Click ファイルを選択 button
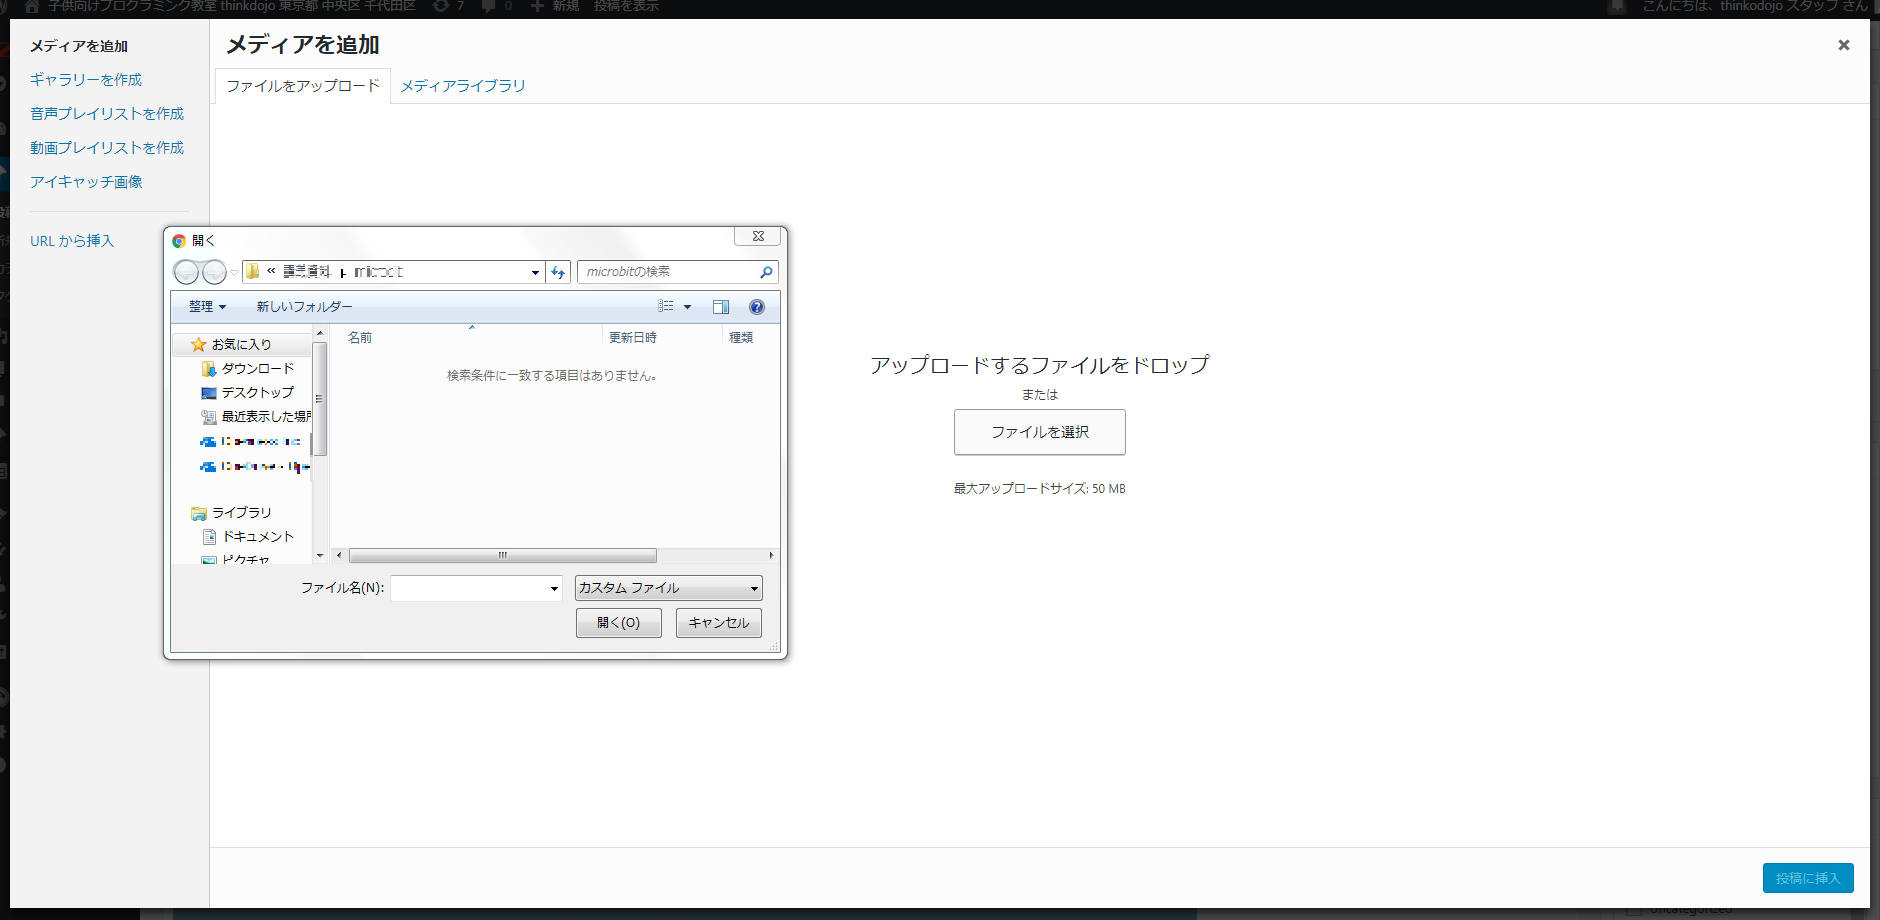Image resolution: width=1880 pixels, height=920 pixels. click(1040, 432)
